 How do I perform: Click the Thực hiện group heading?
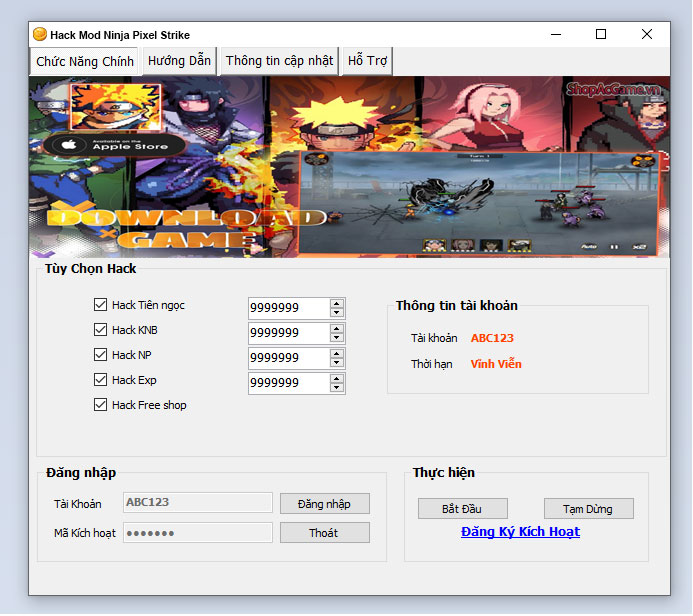pyautogui.click(x=444, y=473)
